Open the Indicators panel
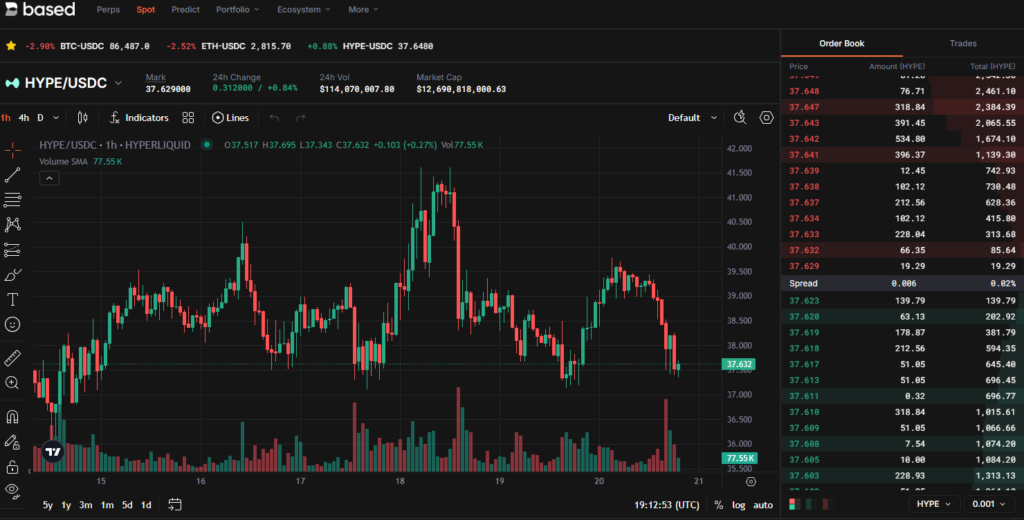Image resolution: width=1024 pixels, height=520 pixels. (x=139, y=117)
